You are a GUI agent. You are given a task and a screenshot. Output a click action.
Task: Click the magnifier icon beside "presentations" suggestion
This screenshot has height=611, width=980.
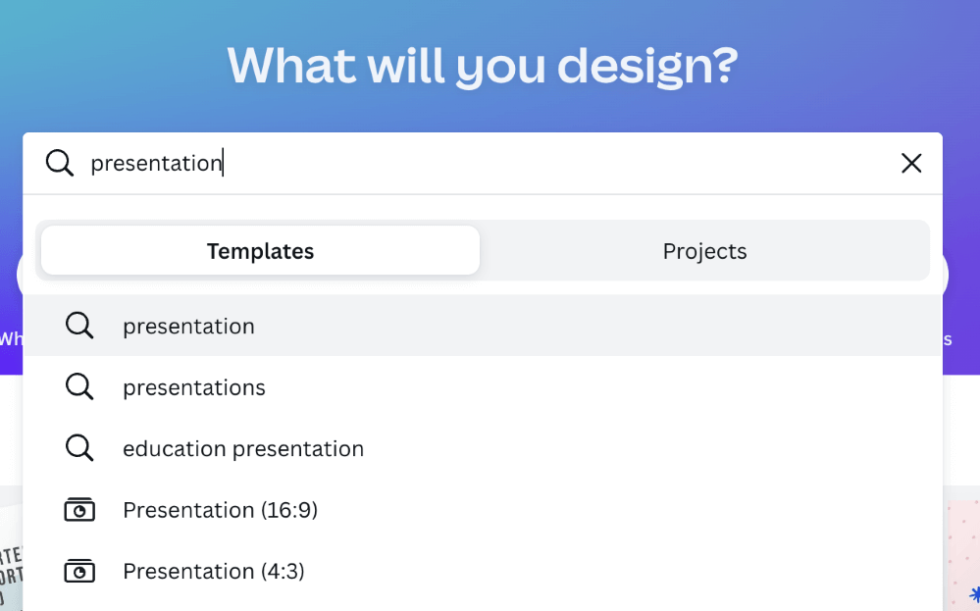80,387
